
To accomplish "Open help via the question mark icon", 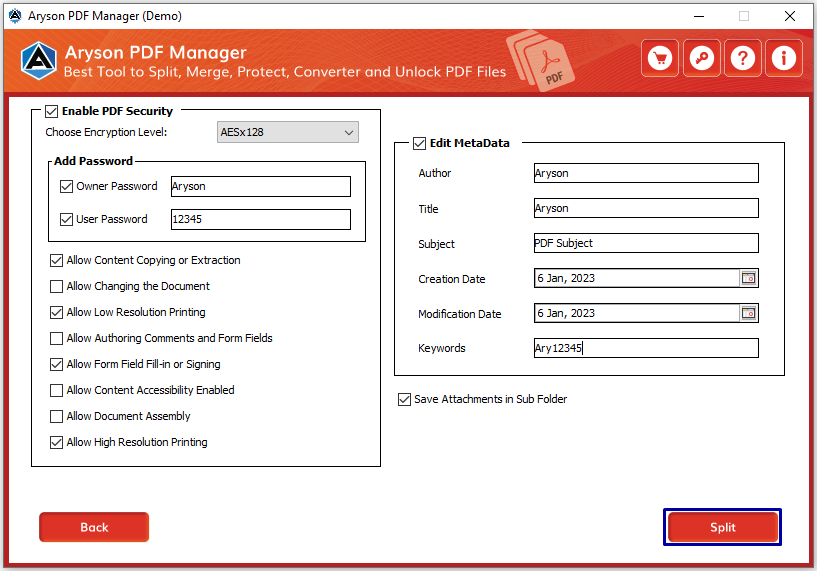I will pyautogui.click(x=742, y=58).
